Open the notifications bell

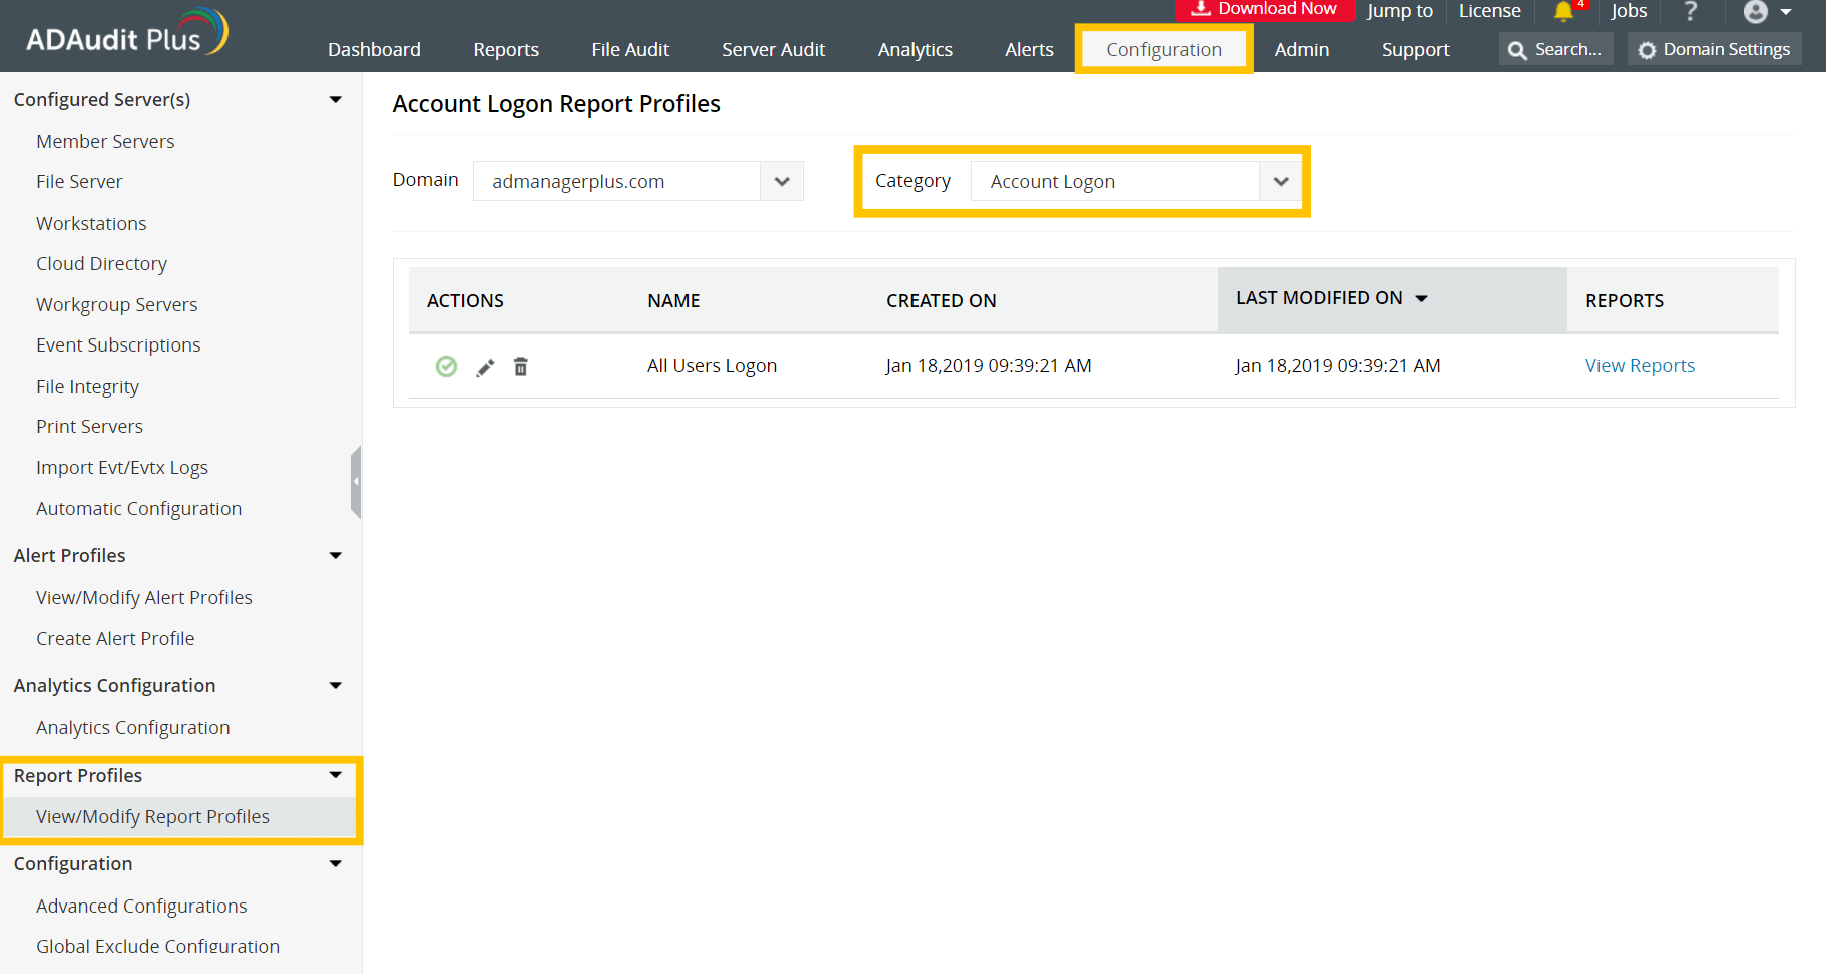[1564, 14]
